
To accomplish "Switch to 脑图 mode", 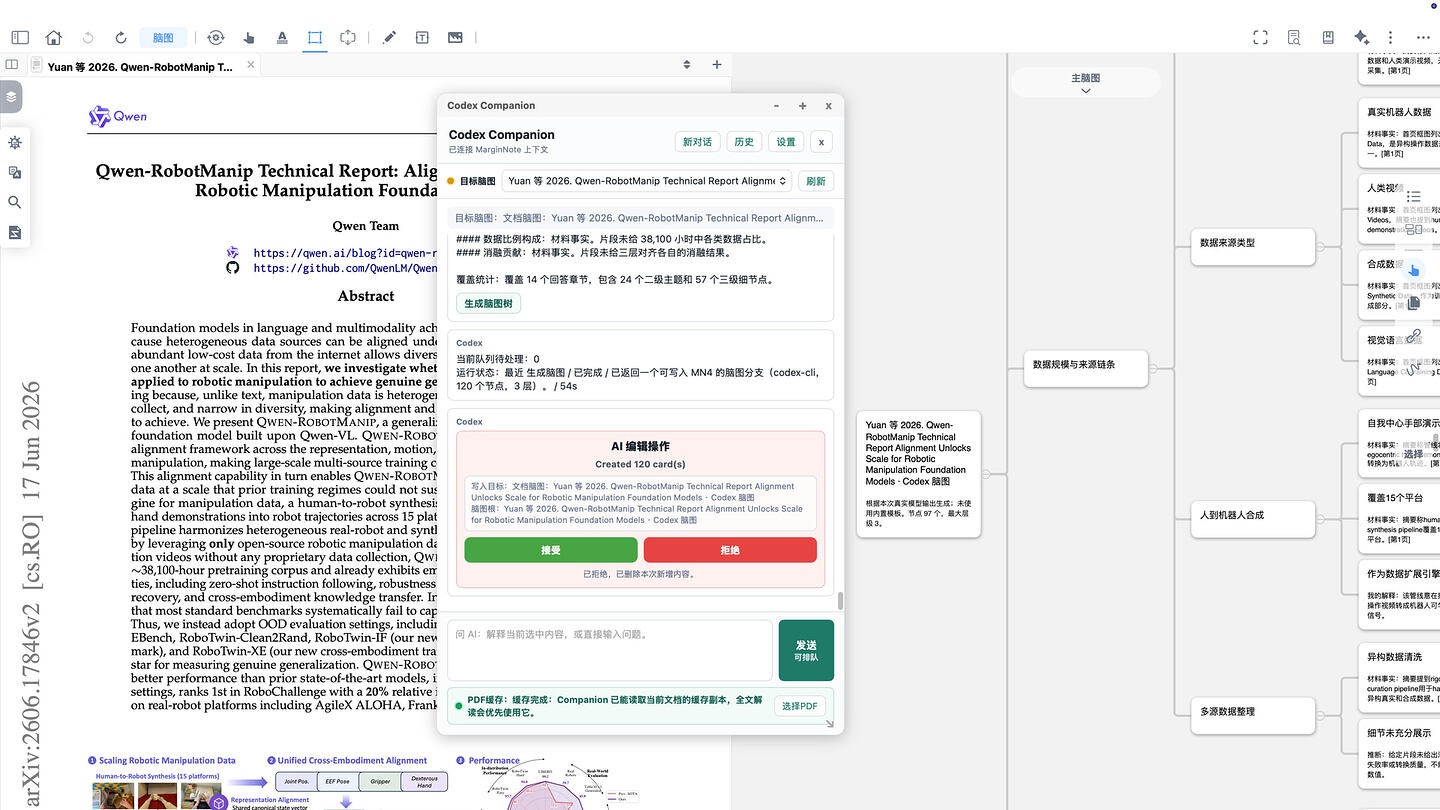I will coord(163,37).
